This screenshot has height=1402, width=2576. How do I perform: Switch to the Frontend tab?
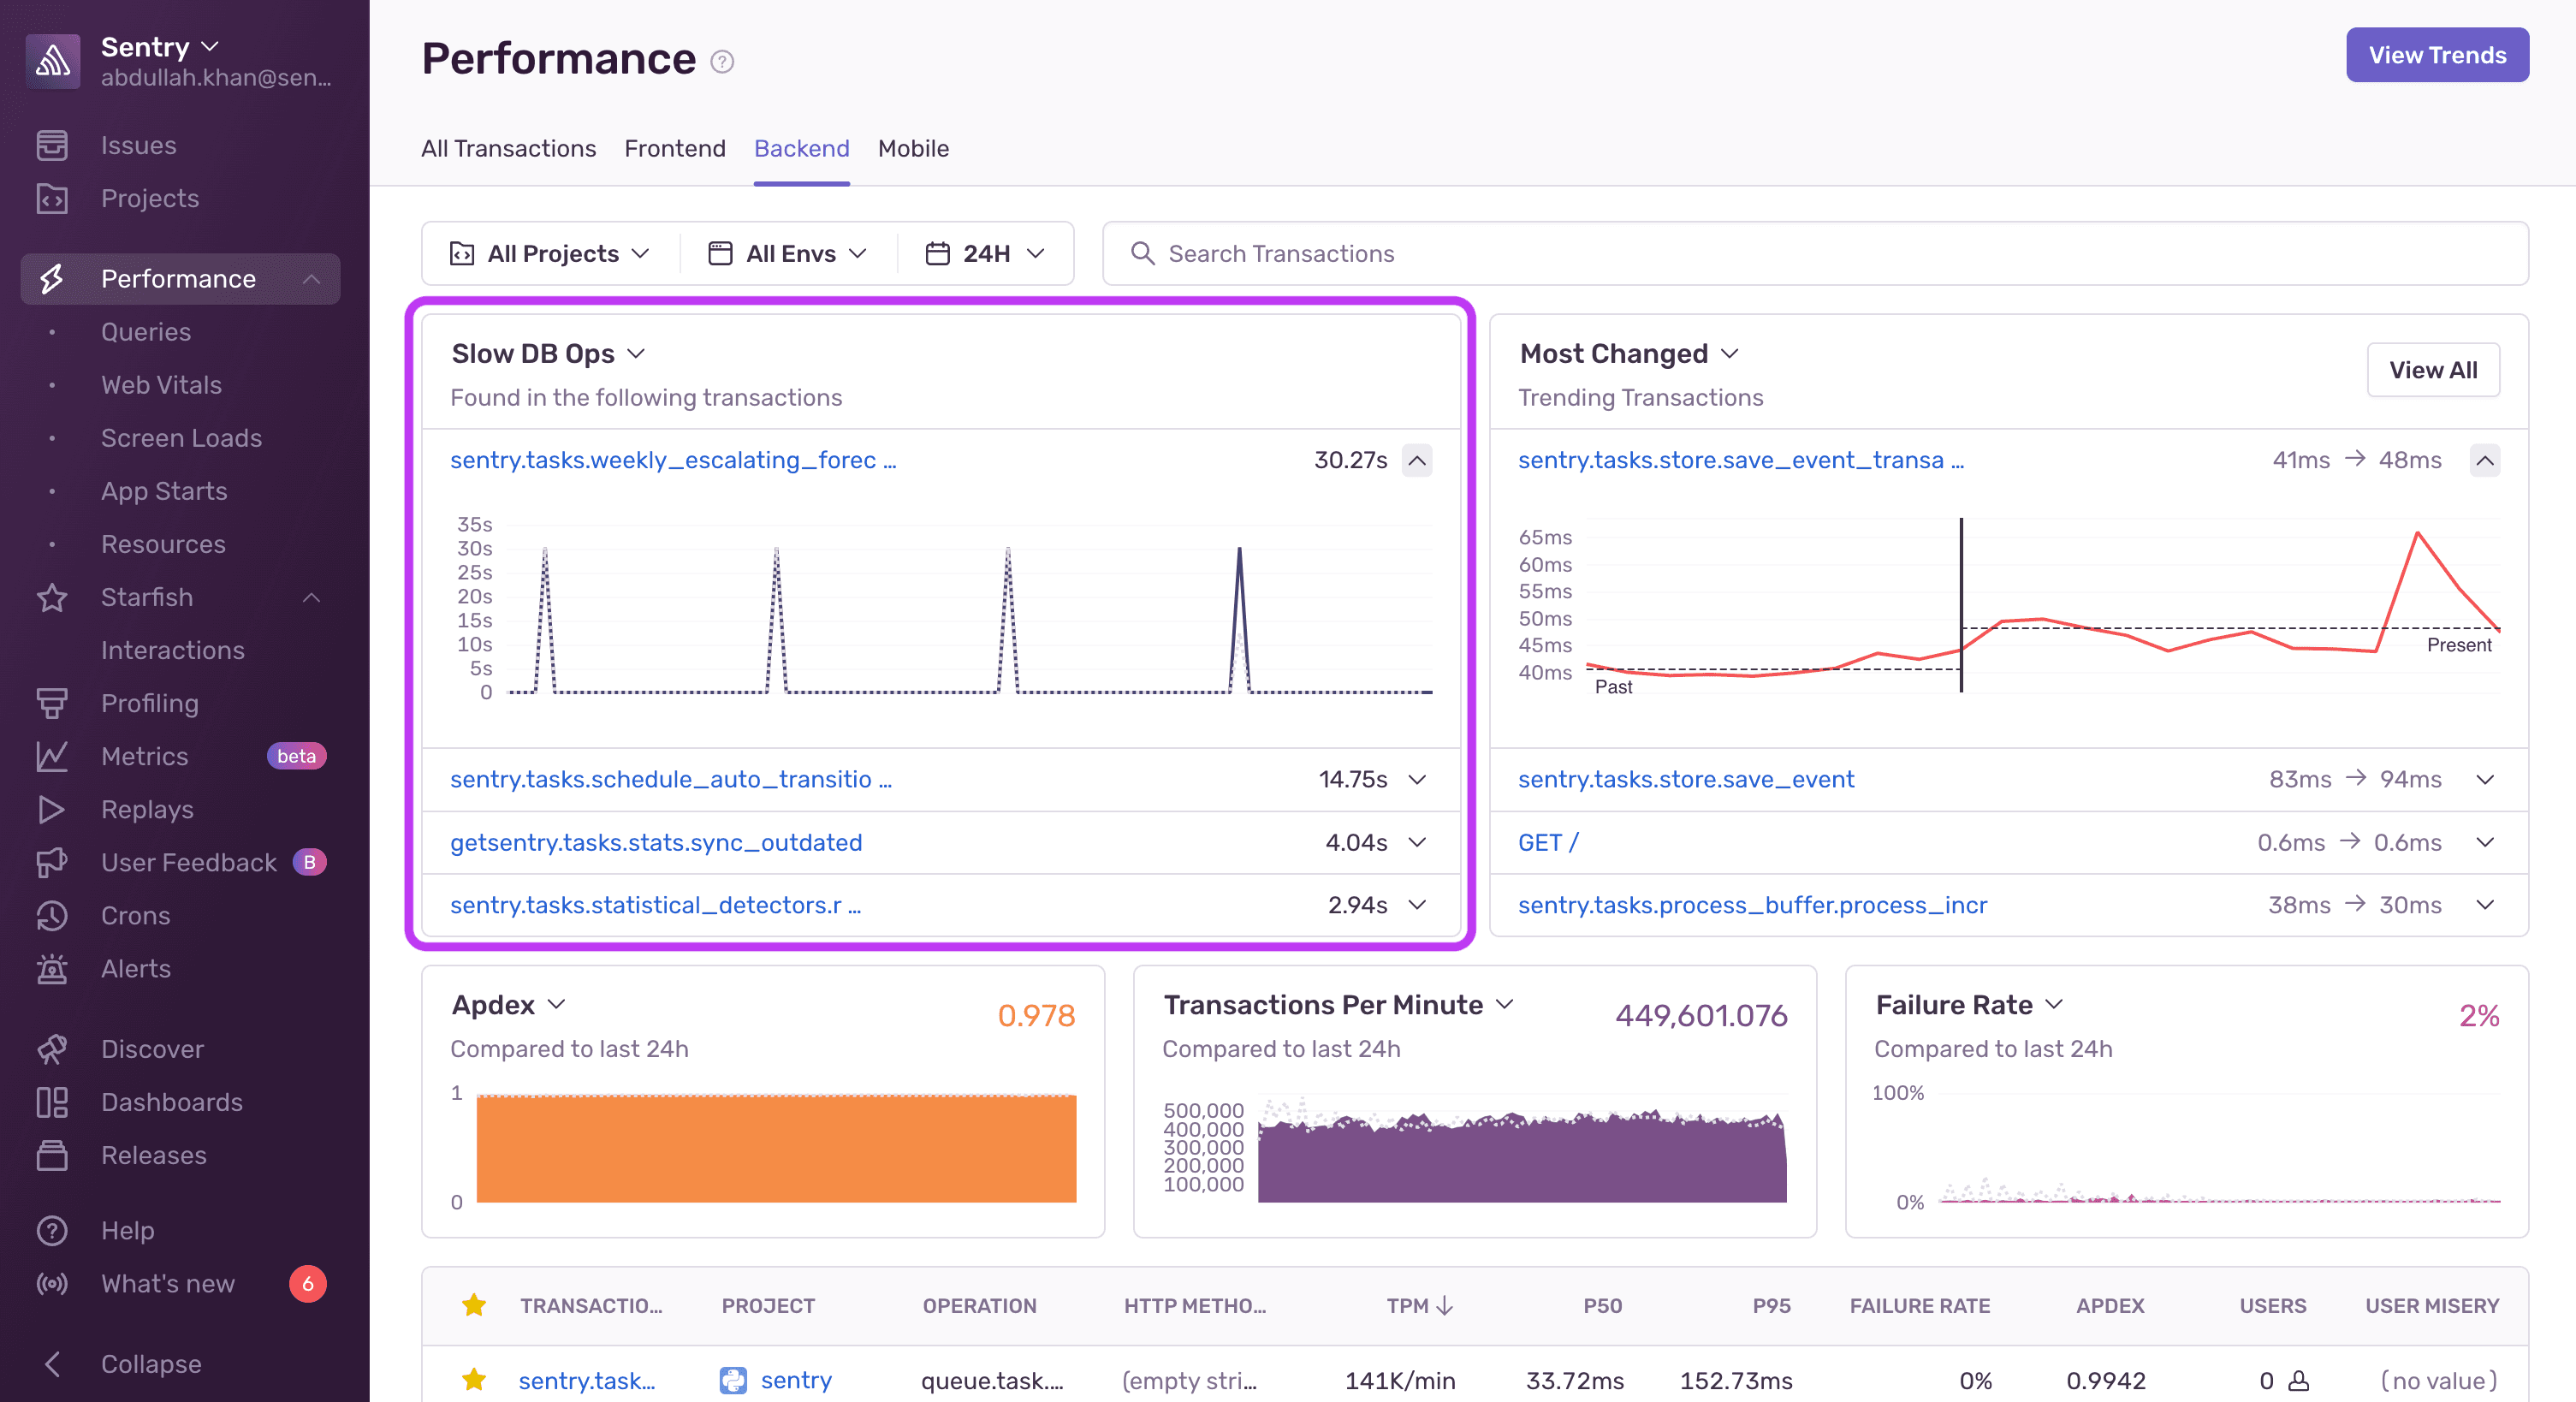674,148
